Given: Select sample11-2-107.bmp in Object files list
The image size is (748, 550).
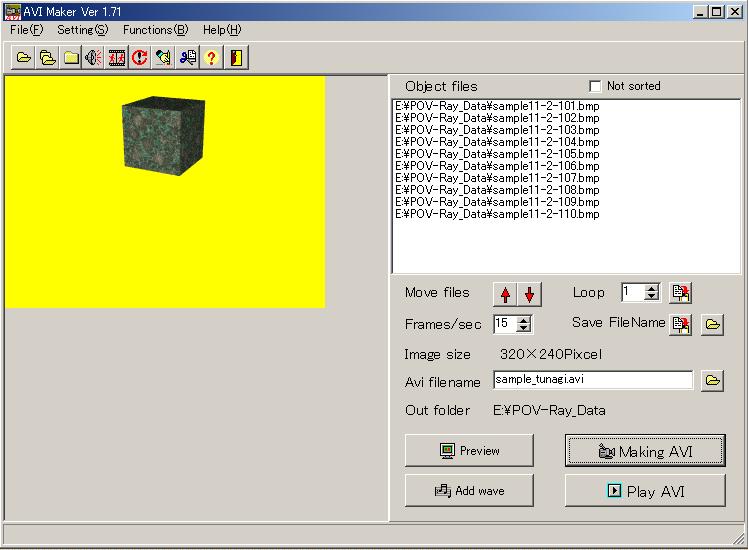Looking at the screenshot, I should tap(497, 178).
